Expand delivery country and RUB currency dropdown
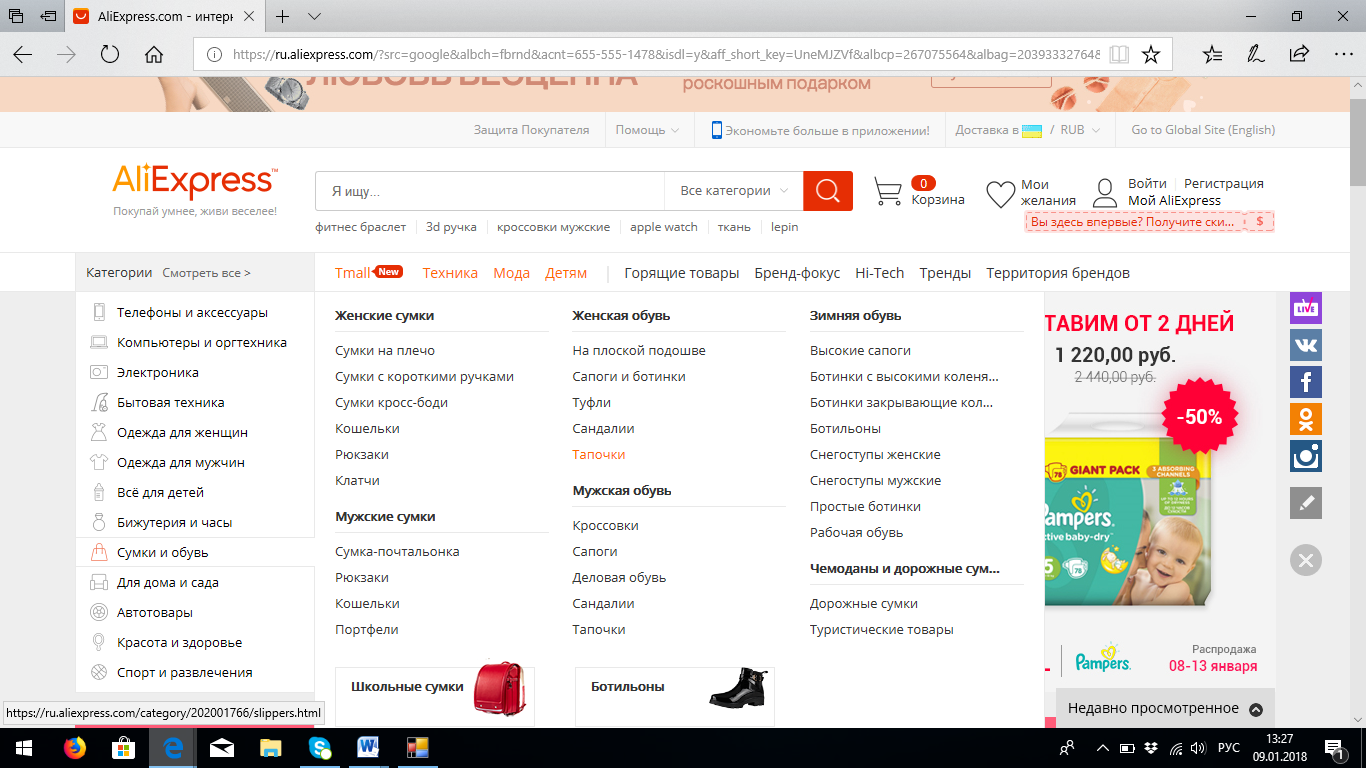This screenshot has height=768, width=1366. [1028, 130]
